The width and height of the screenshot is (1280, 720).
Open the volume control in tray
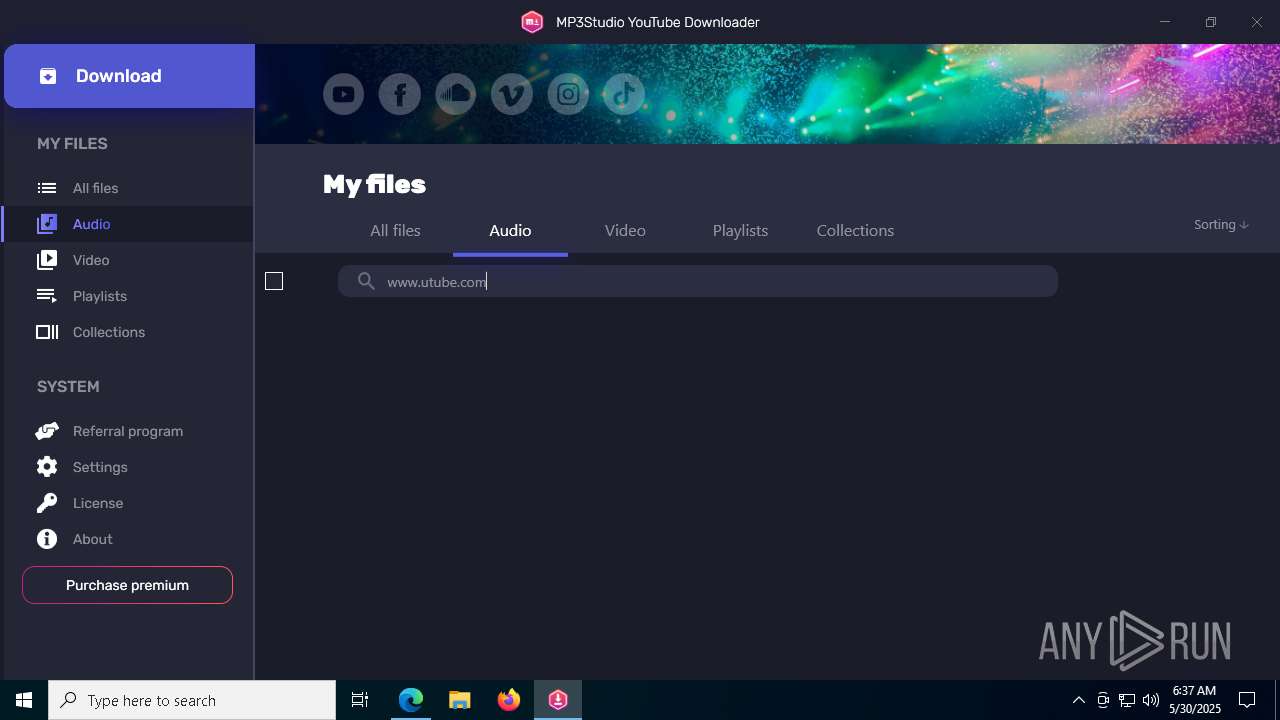click(x=1151, y=700)
